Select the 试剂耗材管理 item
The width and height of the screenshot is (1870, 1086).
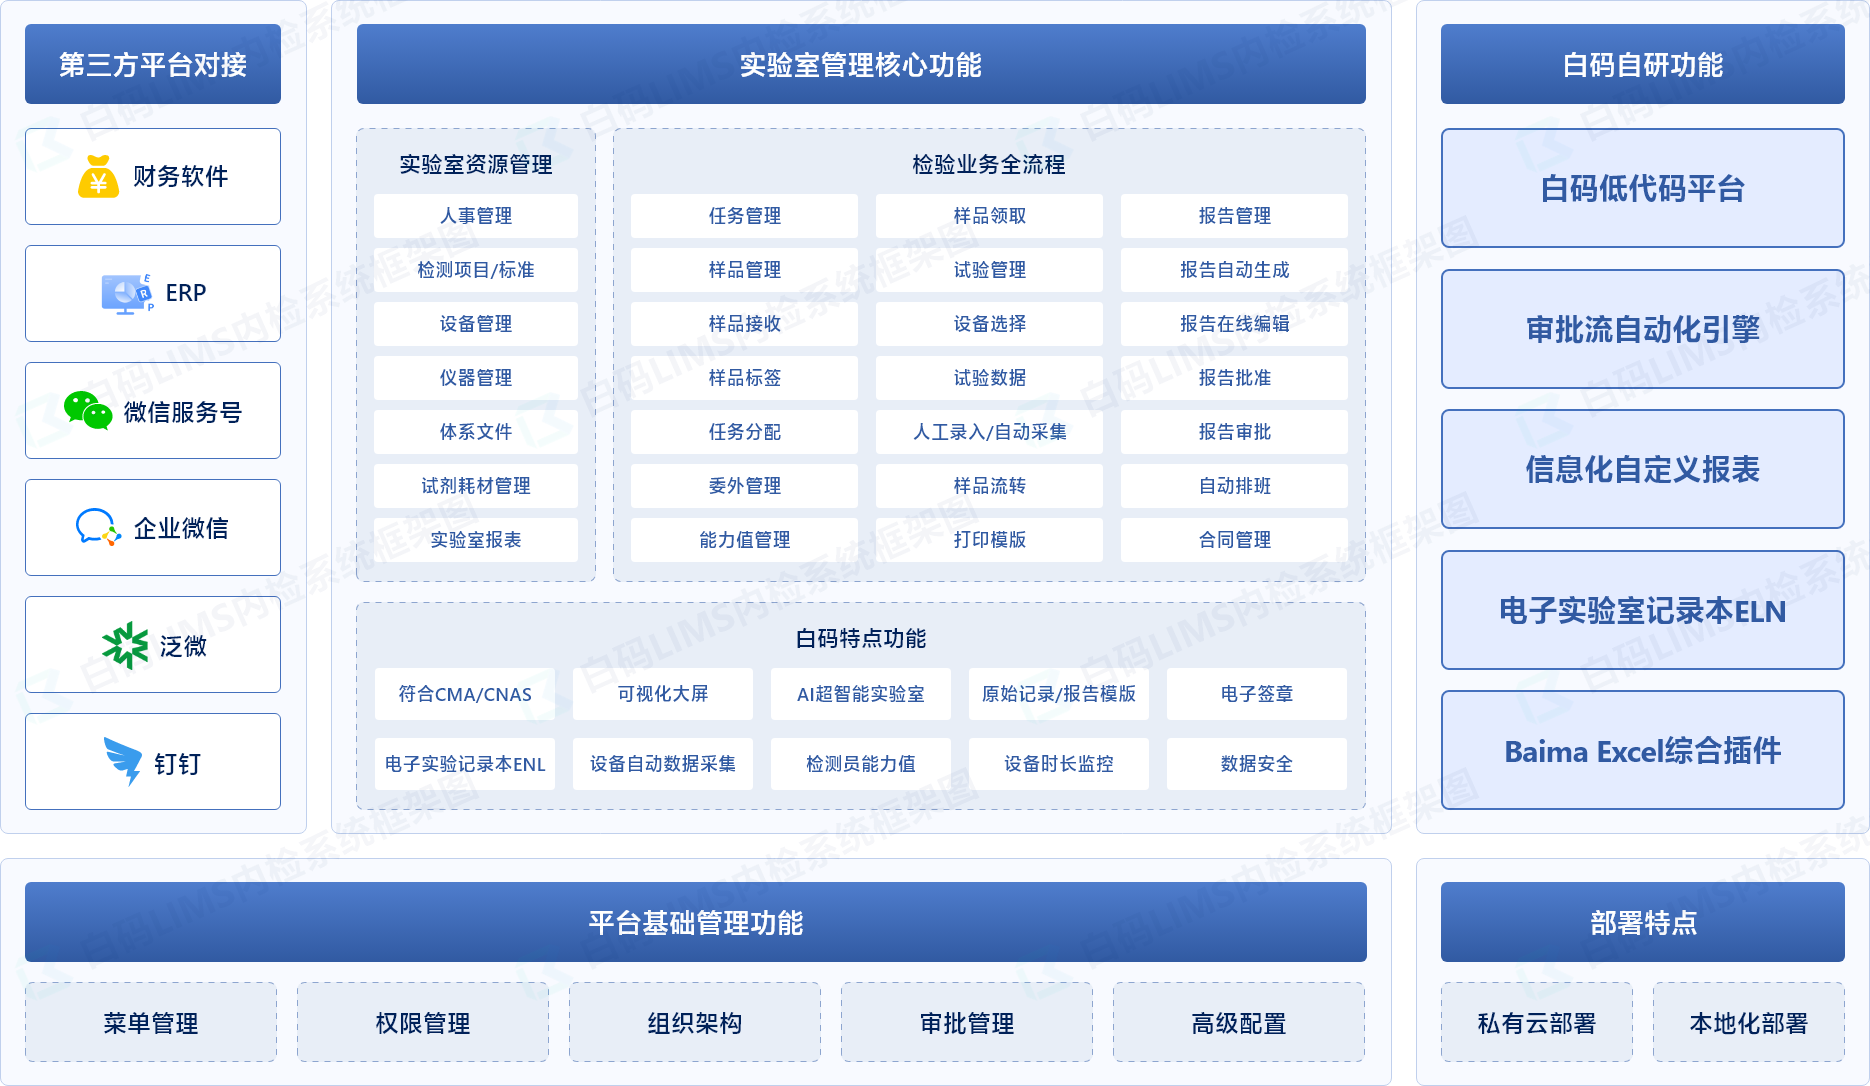pos(476,486)
